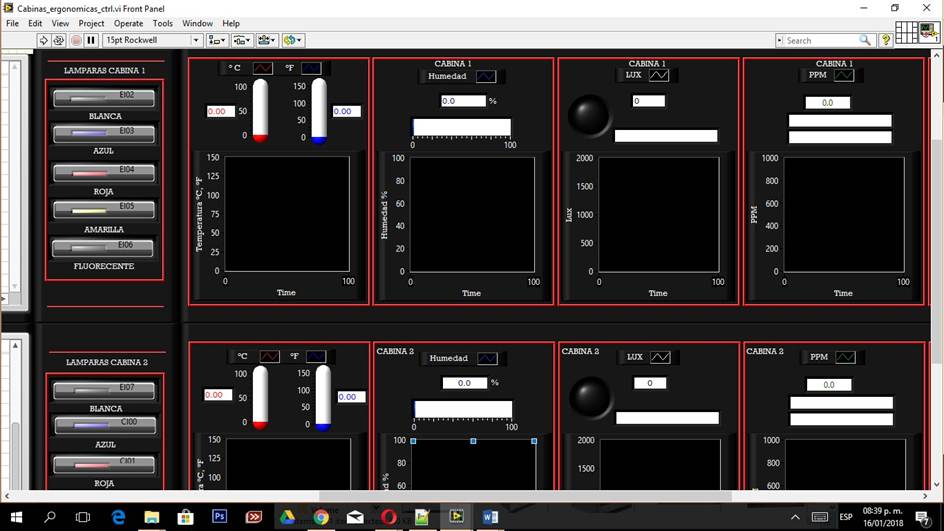This screenshot has height=531, width=944.
Task: Click the Run Continuously button
Action: pyautogui.click(x=59, y=40)
